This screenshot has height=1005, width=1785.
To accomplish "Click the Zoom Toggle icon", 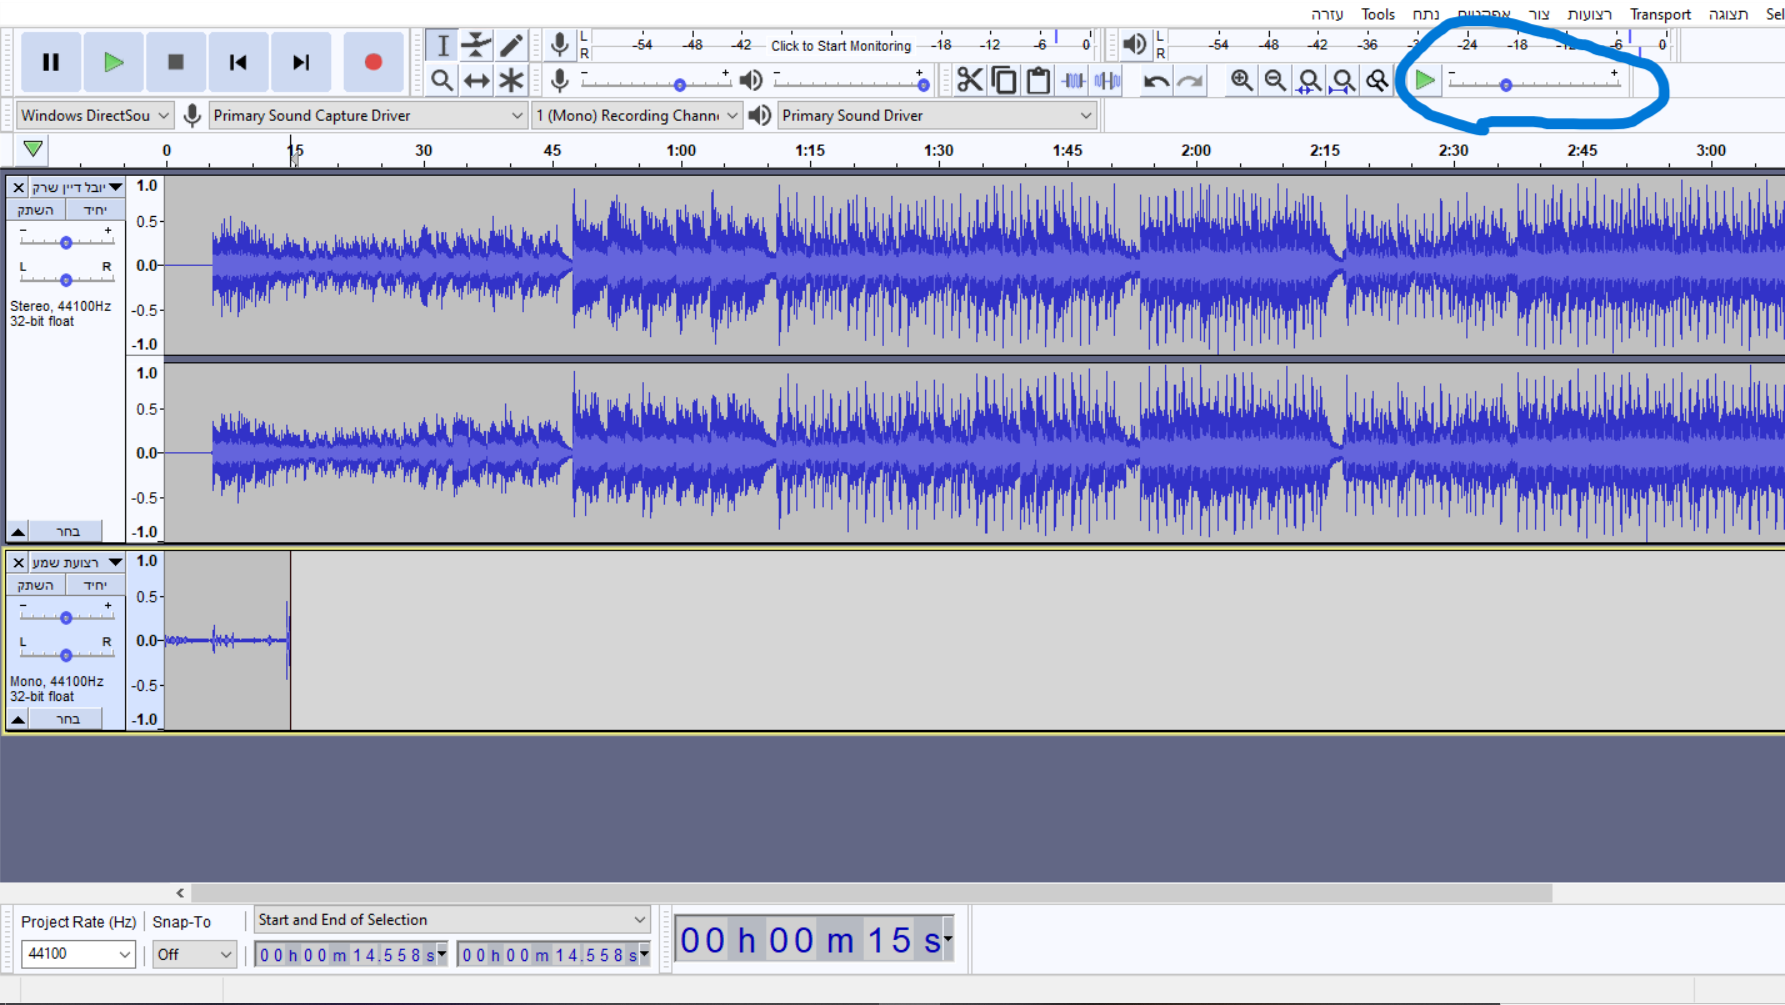I will 1377,80.
